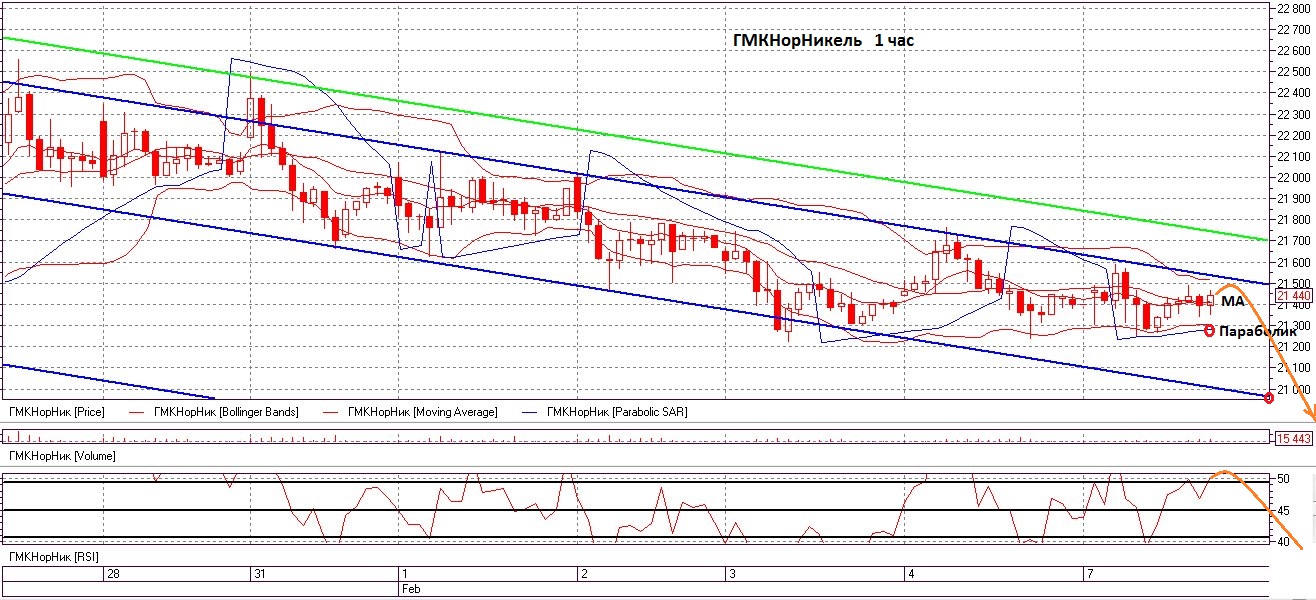Click the 22 300 price axis label
Screen dimensions: 1316x600
1294,114
